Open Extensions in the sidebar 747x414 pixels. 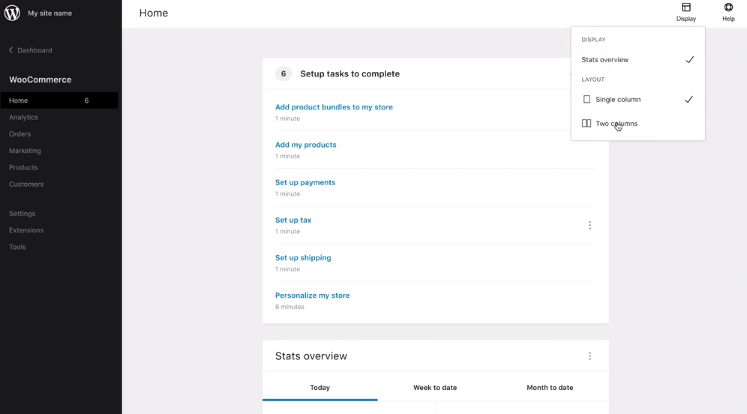(26, 230)
